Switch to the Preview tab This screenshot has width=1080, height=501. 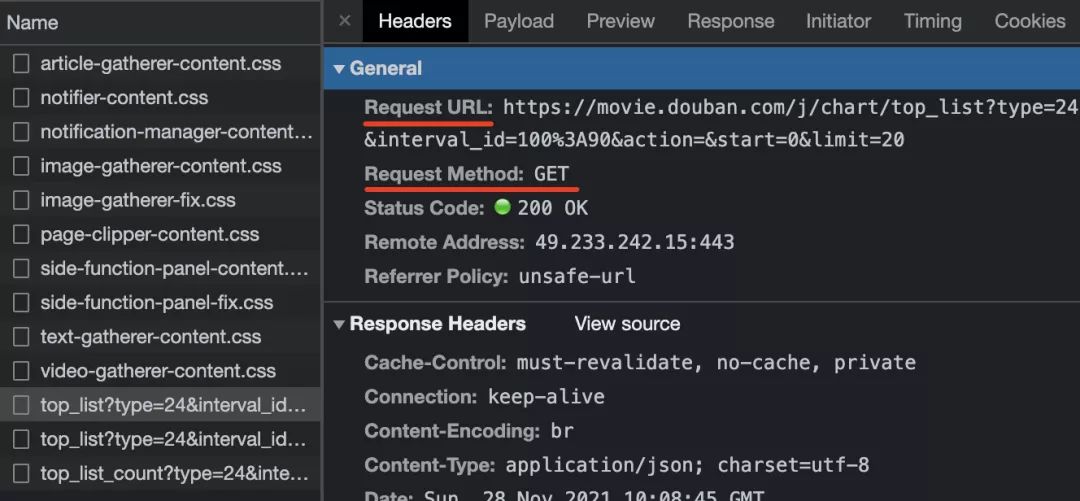[621, 21]
